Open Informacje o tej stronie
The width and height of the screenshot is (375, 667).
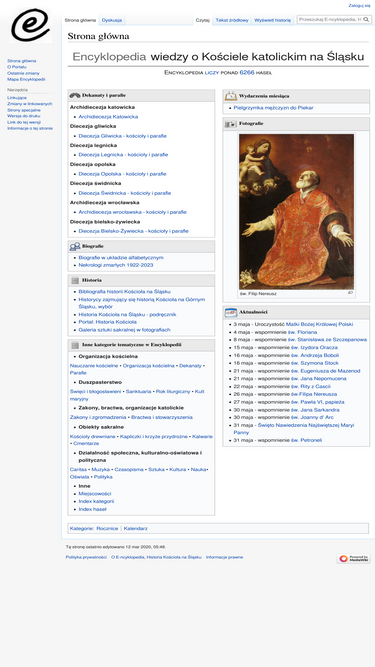coord(30,128)
